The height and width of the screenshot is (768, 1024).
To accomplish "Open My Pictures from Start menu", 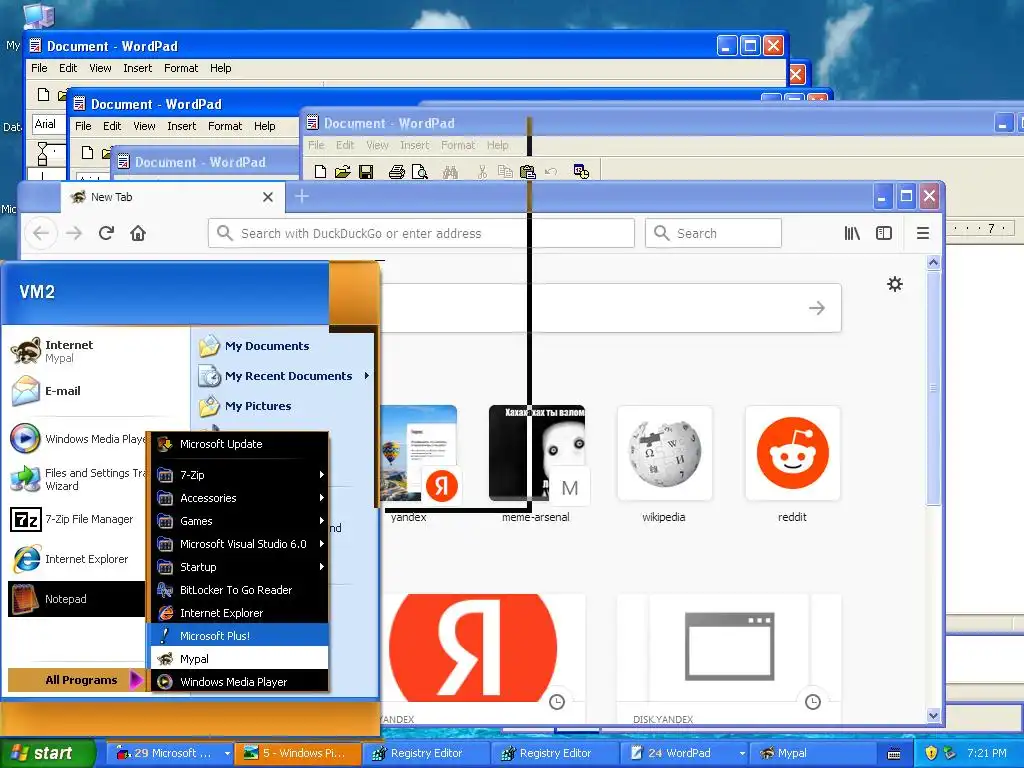I will tap(284, 406).
